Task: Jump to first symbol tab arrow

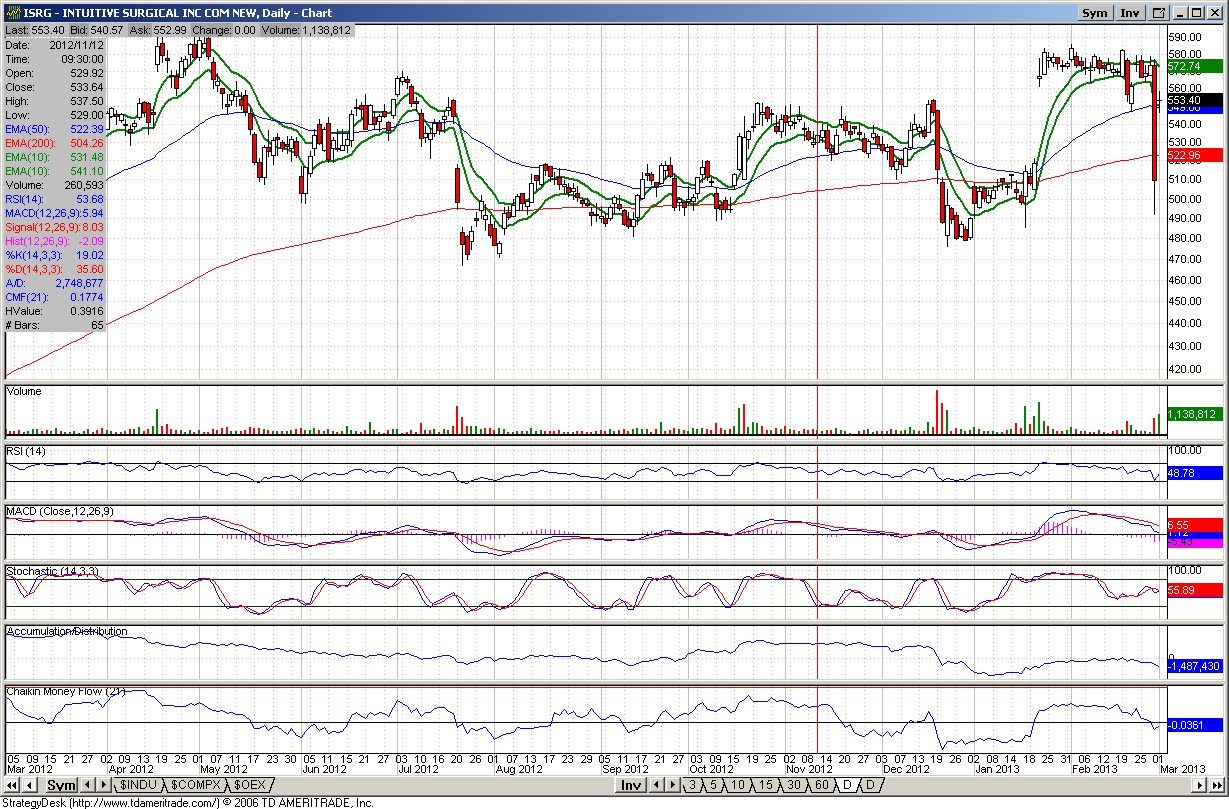Action: coord(11,785)
